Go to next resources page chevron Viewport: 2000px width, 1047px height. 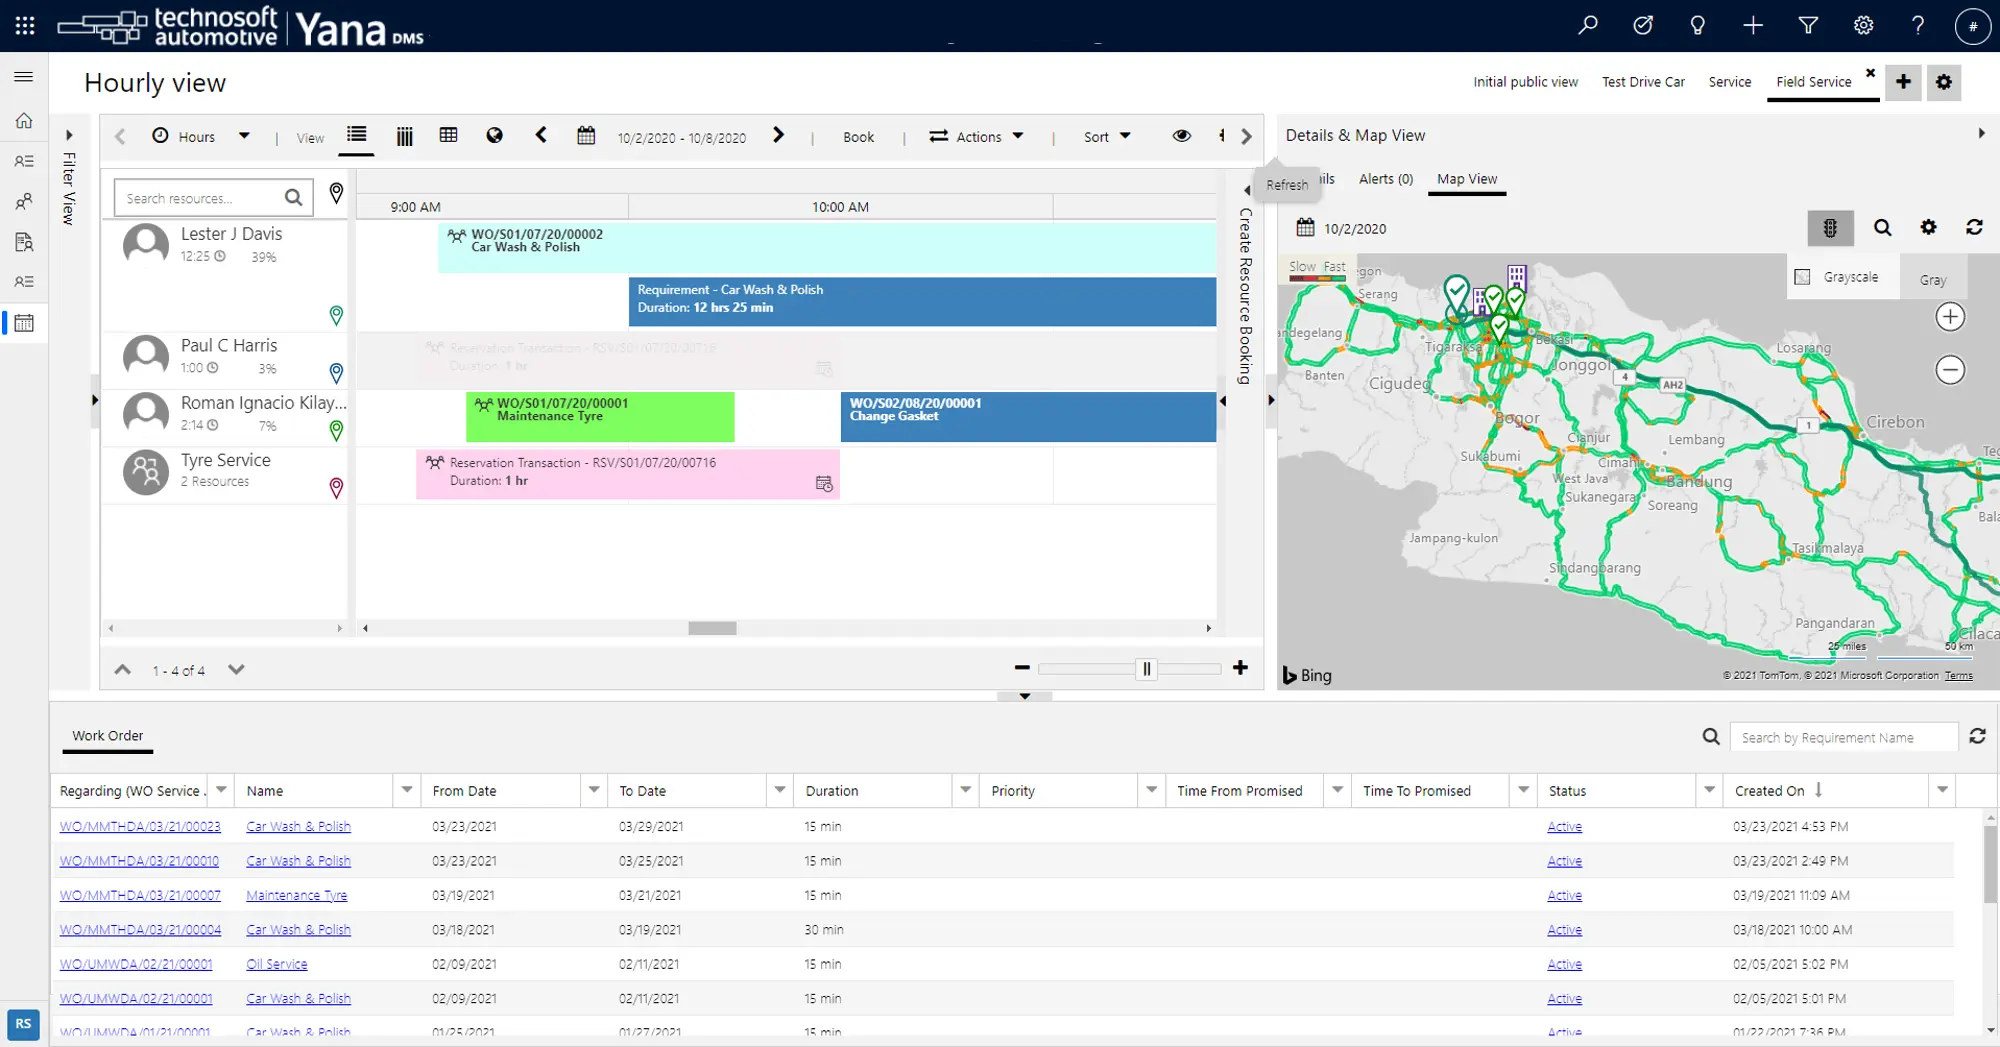pyautogui.click(x=236, y=670)
